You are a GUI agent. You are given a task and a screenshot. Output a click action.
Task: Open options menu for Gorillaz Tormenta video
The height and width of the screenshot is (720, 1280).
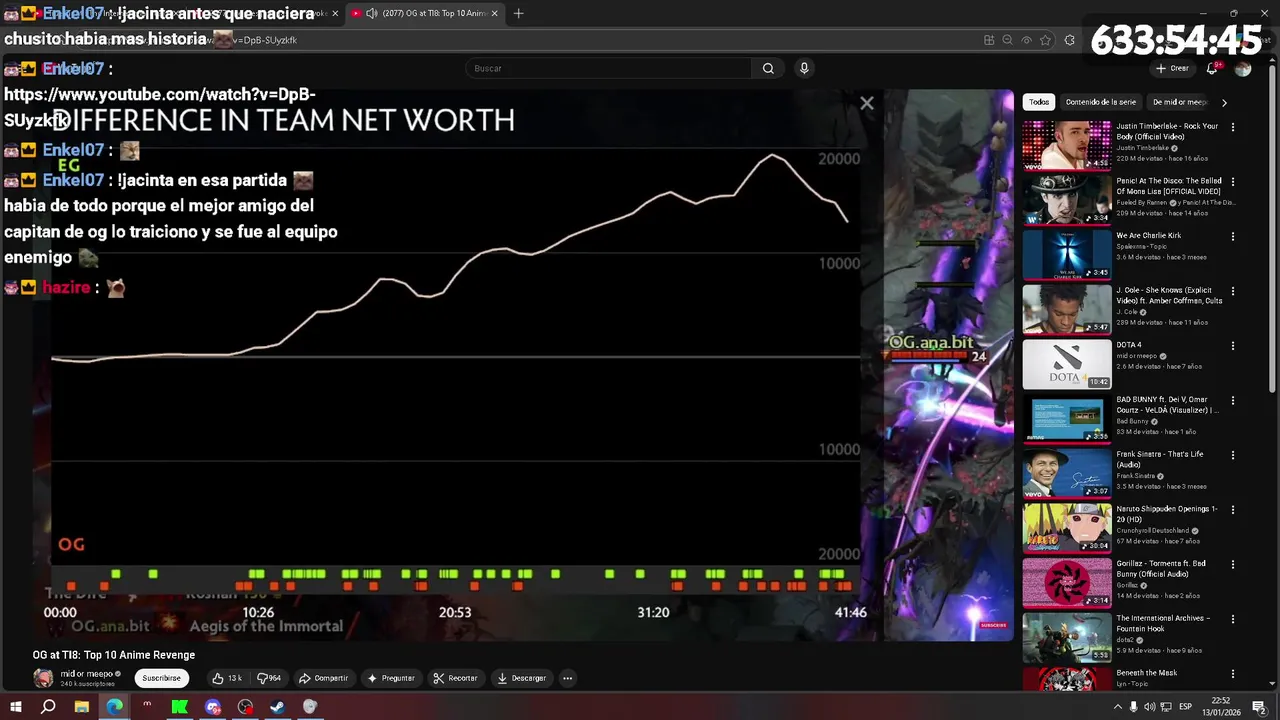[x=1233, y=565]
